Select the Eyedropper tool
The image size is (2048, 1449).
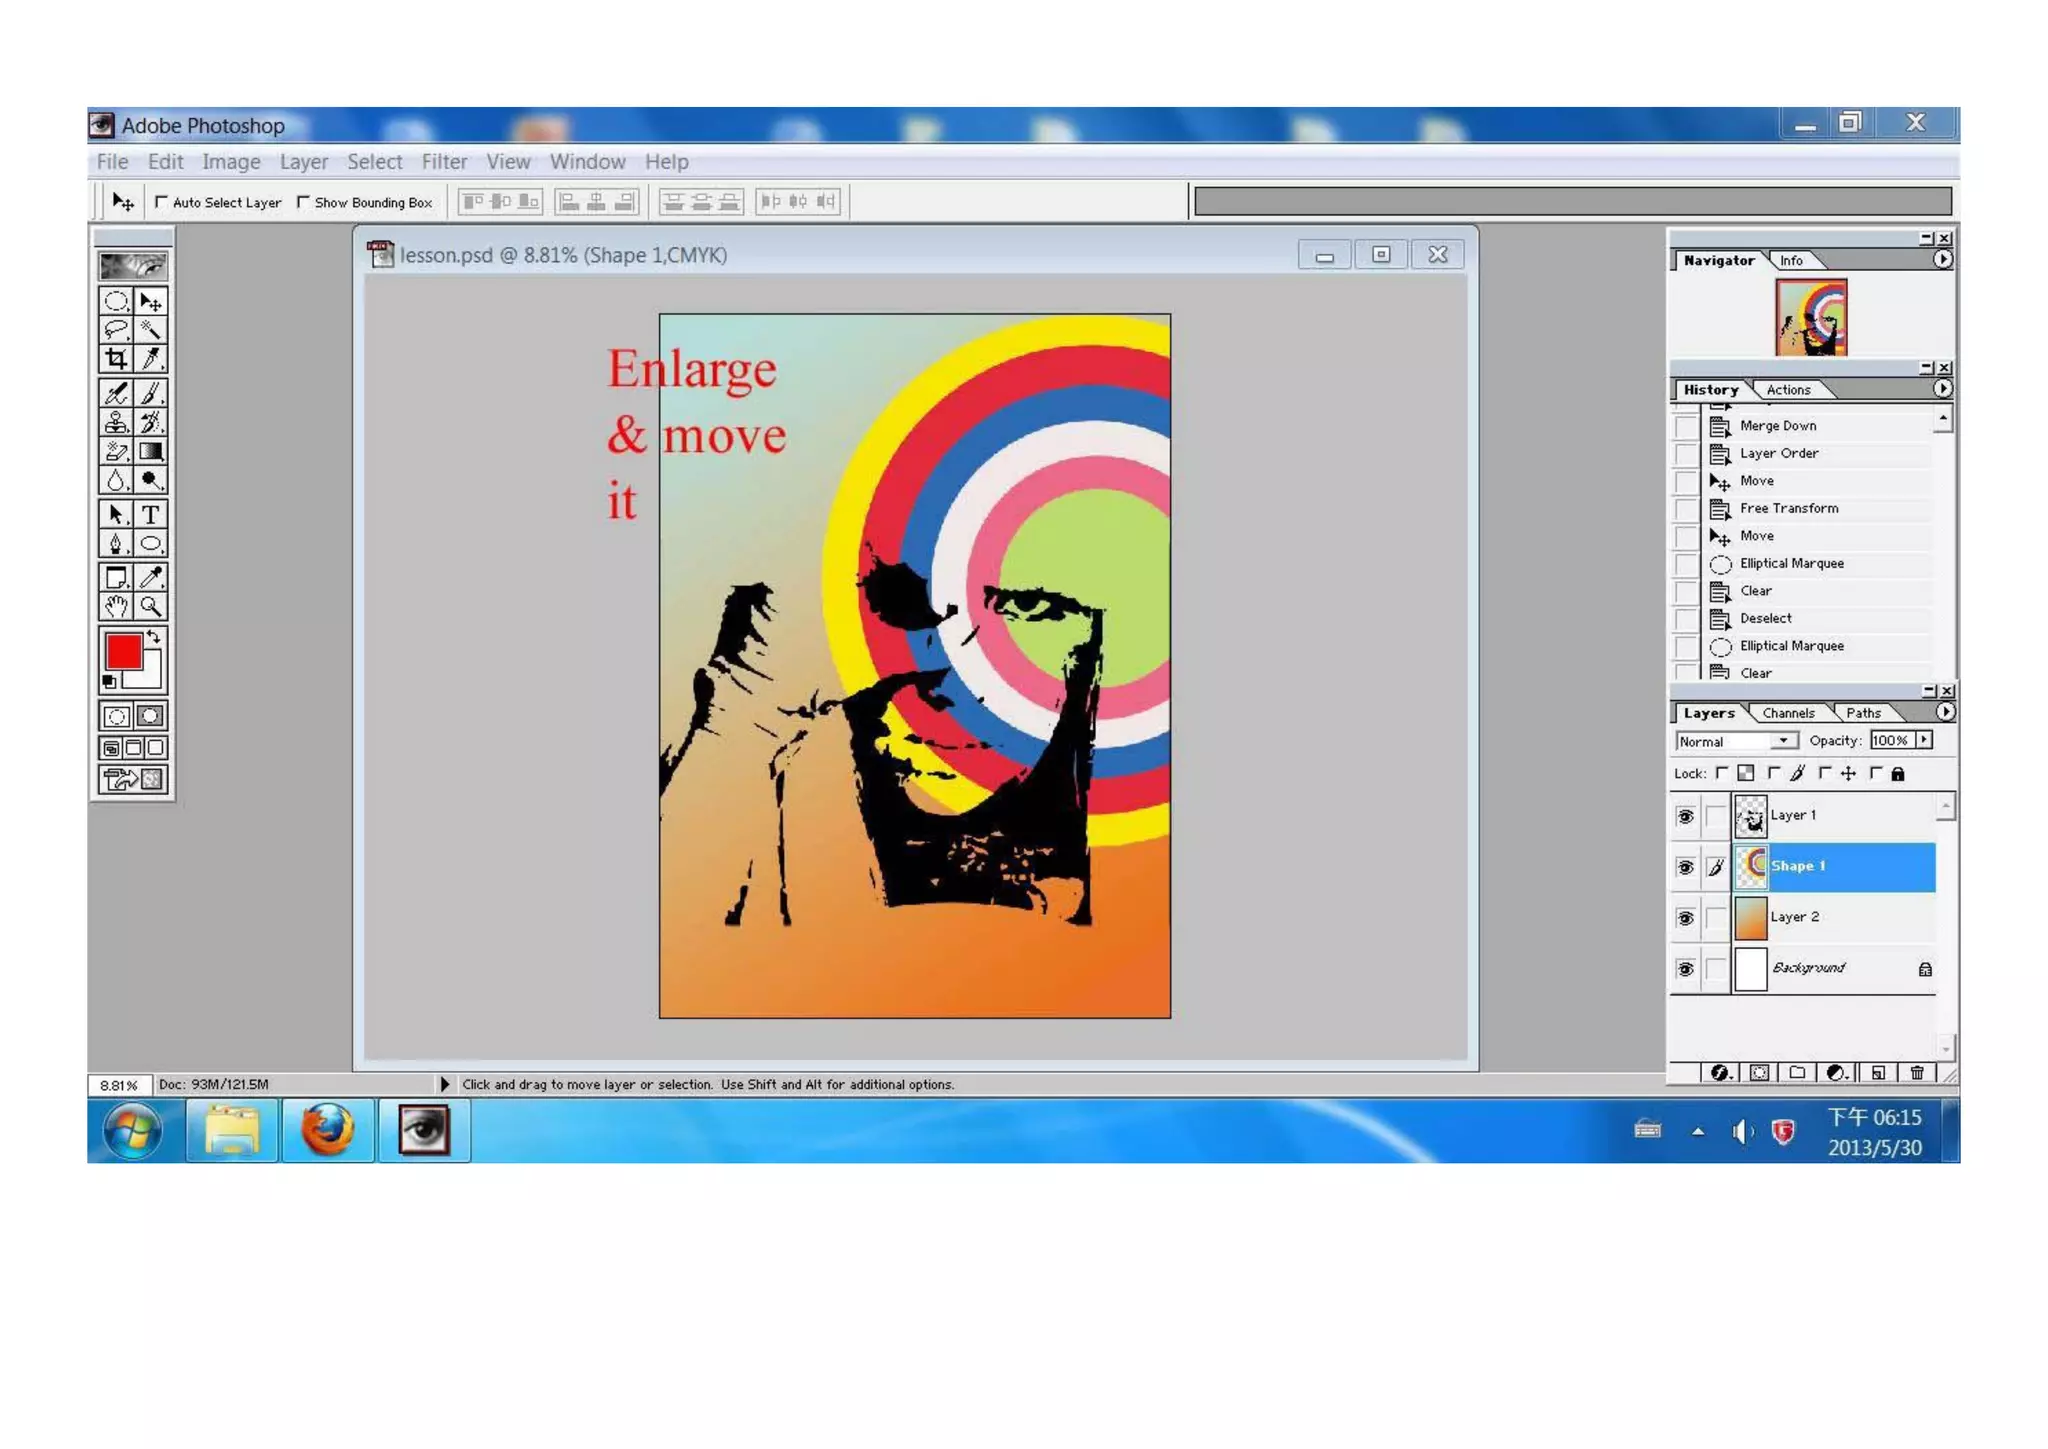[151, 577]
